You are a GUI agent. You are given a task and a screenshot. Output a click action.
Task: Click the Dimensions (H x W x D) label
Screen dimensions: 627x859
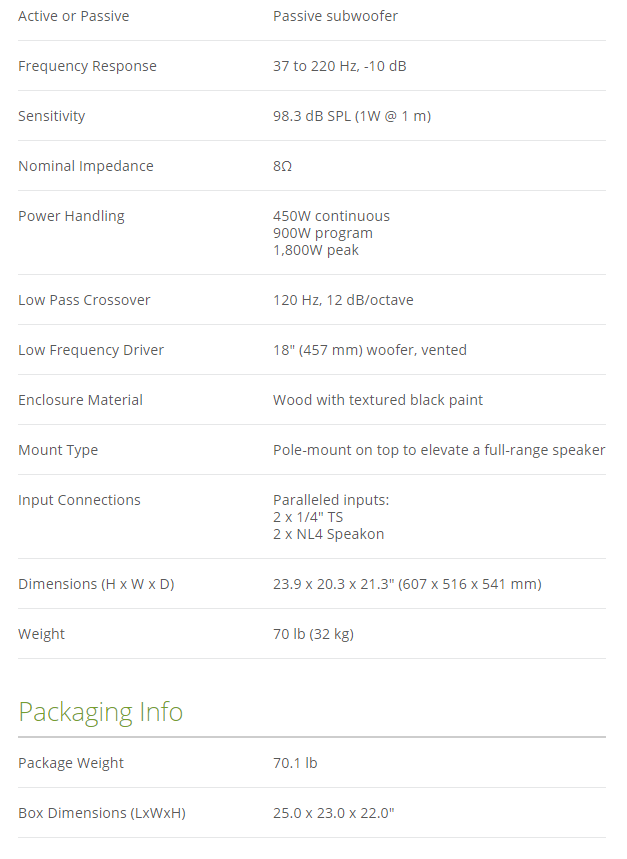[96, 584]
